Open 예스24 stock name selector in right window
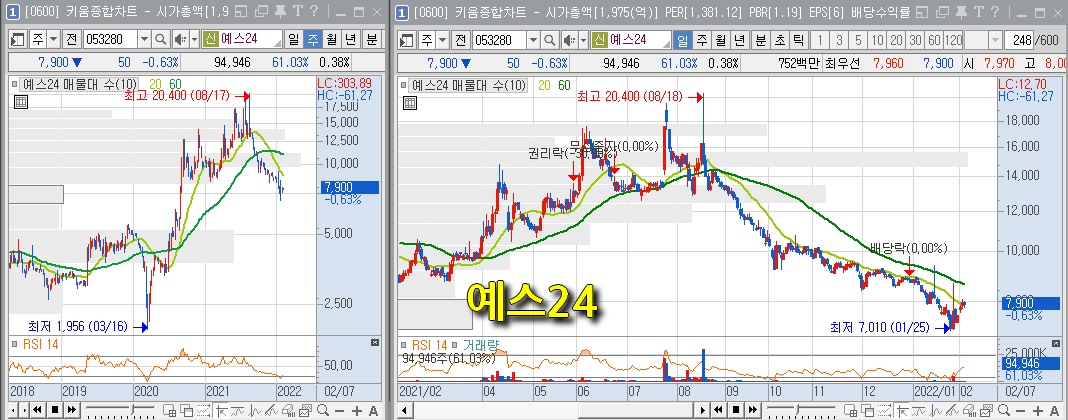The image size is (1068, 420). pyautogui.click(x=631, y=39)
